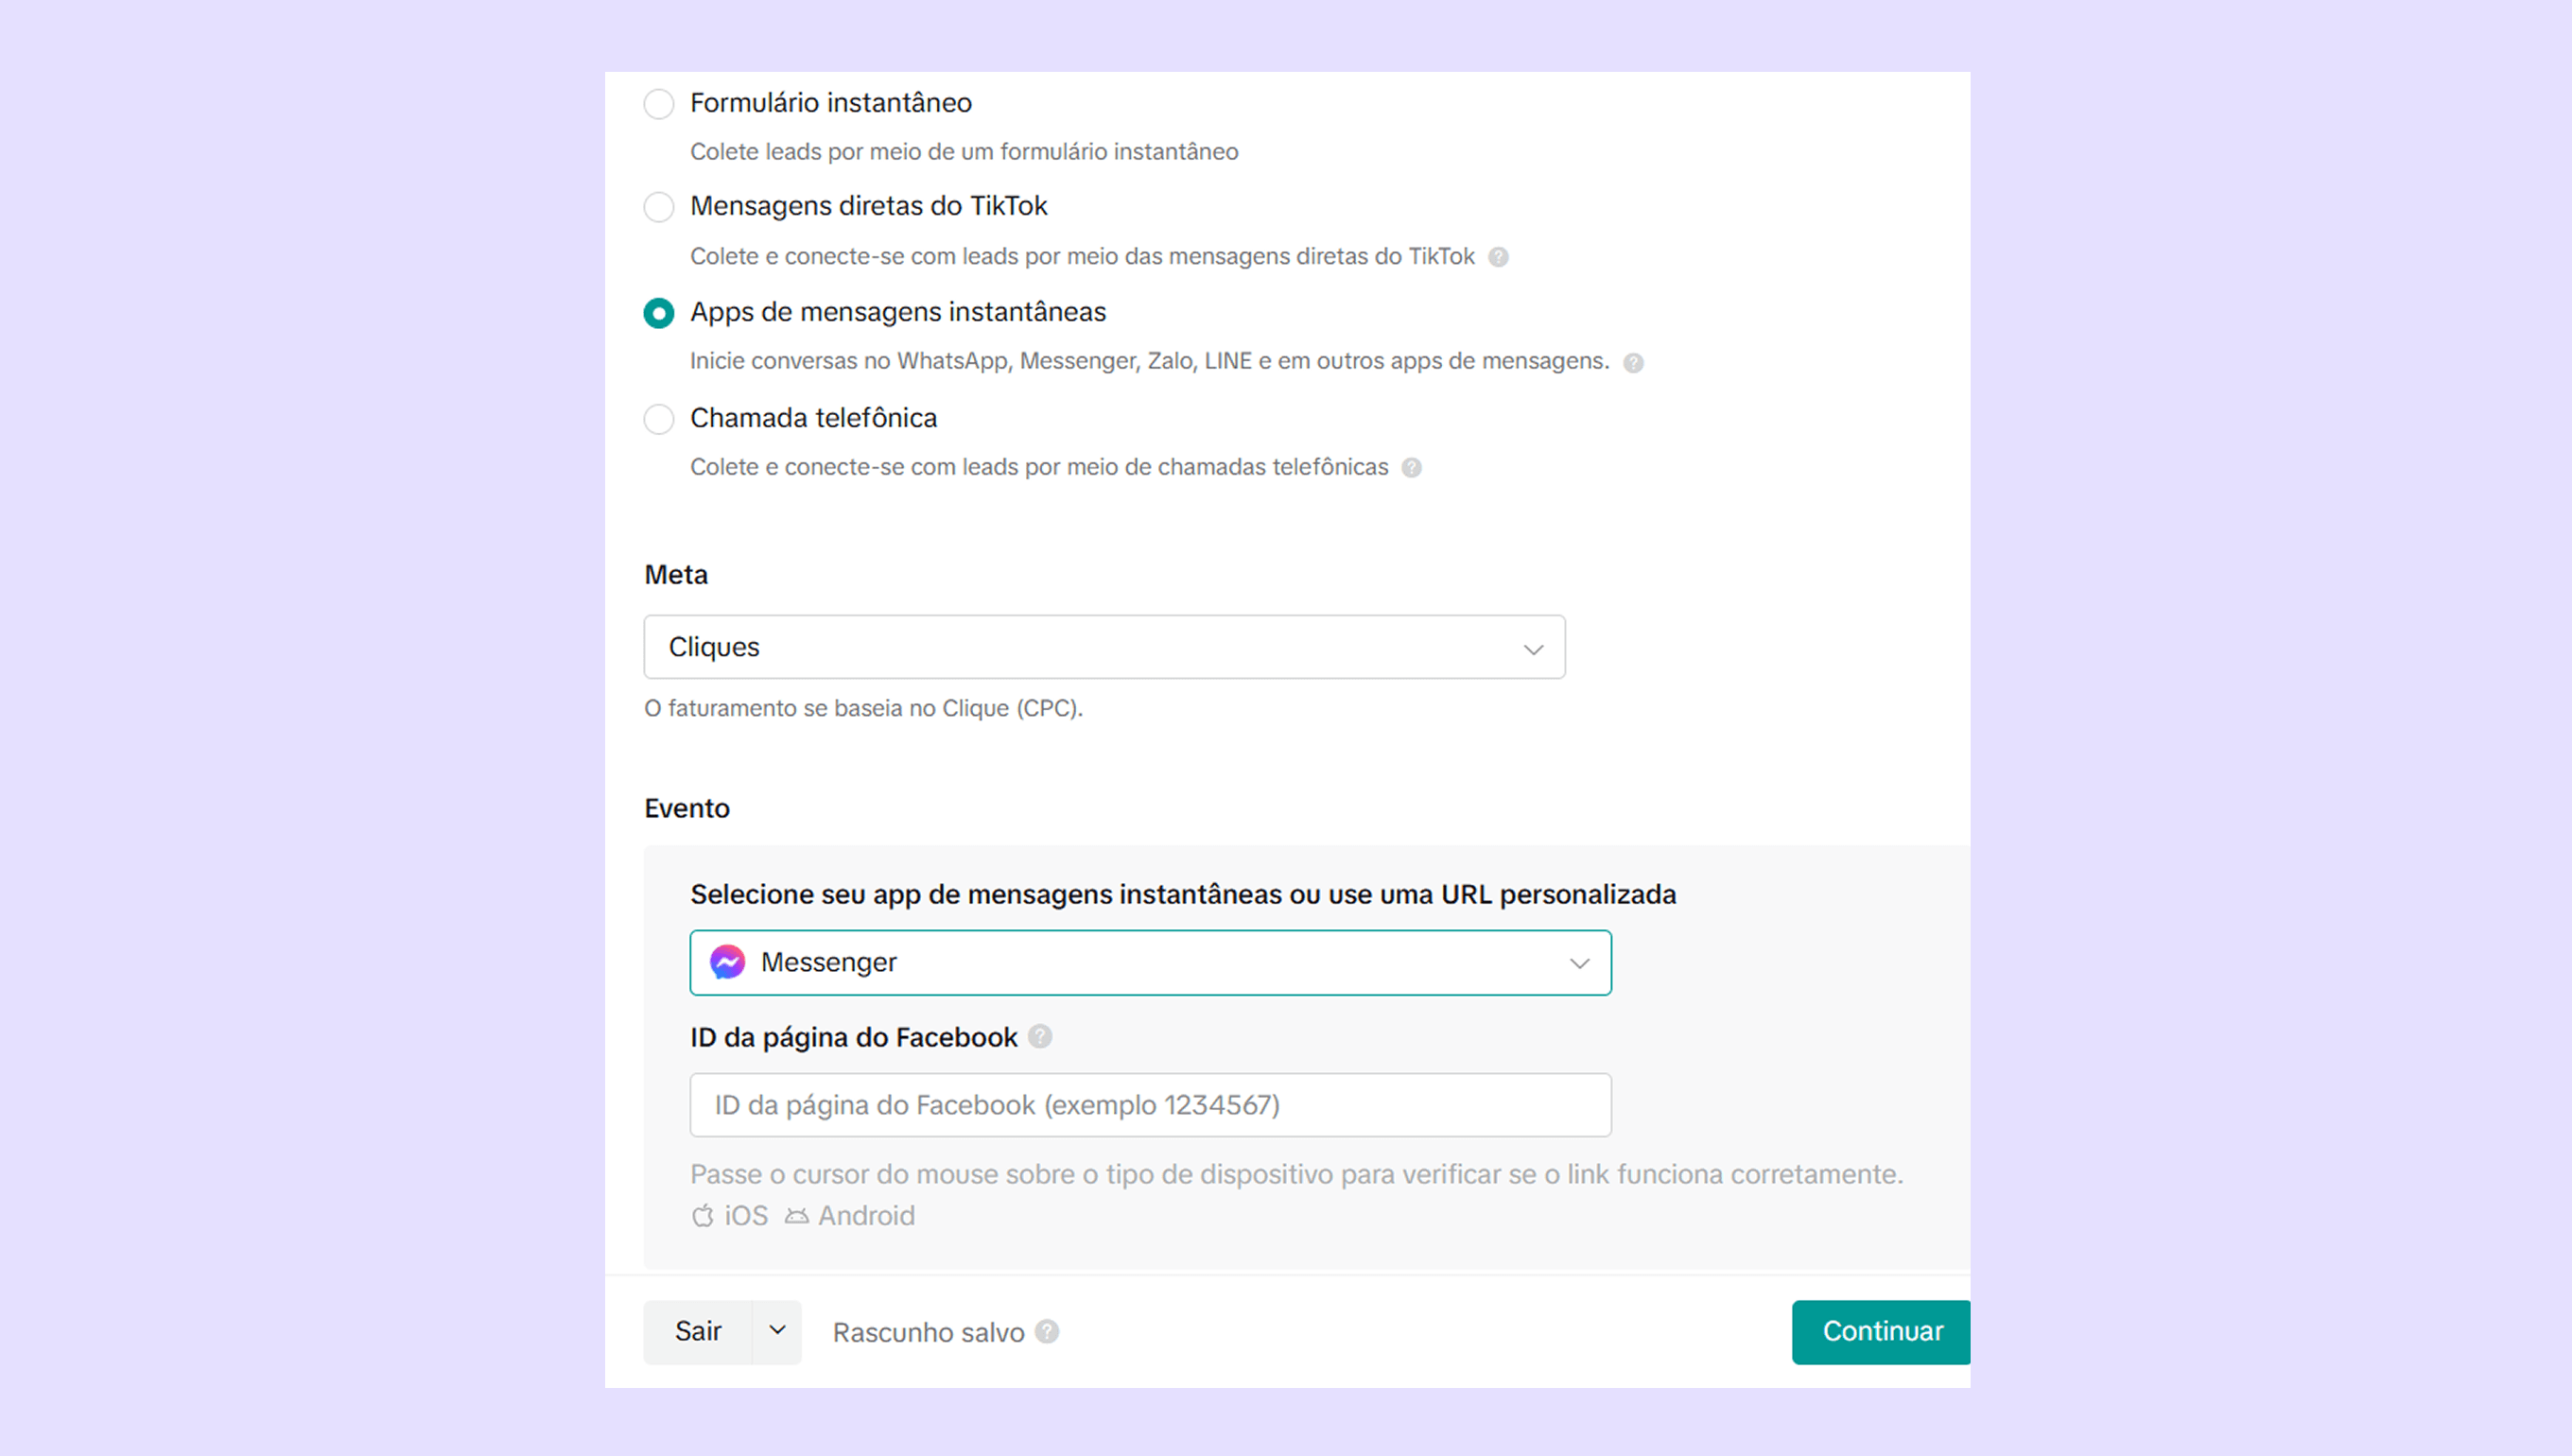Click help icon beside Rascunho salvo
Viewport: 2572px width, 1456px height.
point(1047,1332)
